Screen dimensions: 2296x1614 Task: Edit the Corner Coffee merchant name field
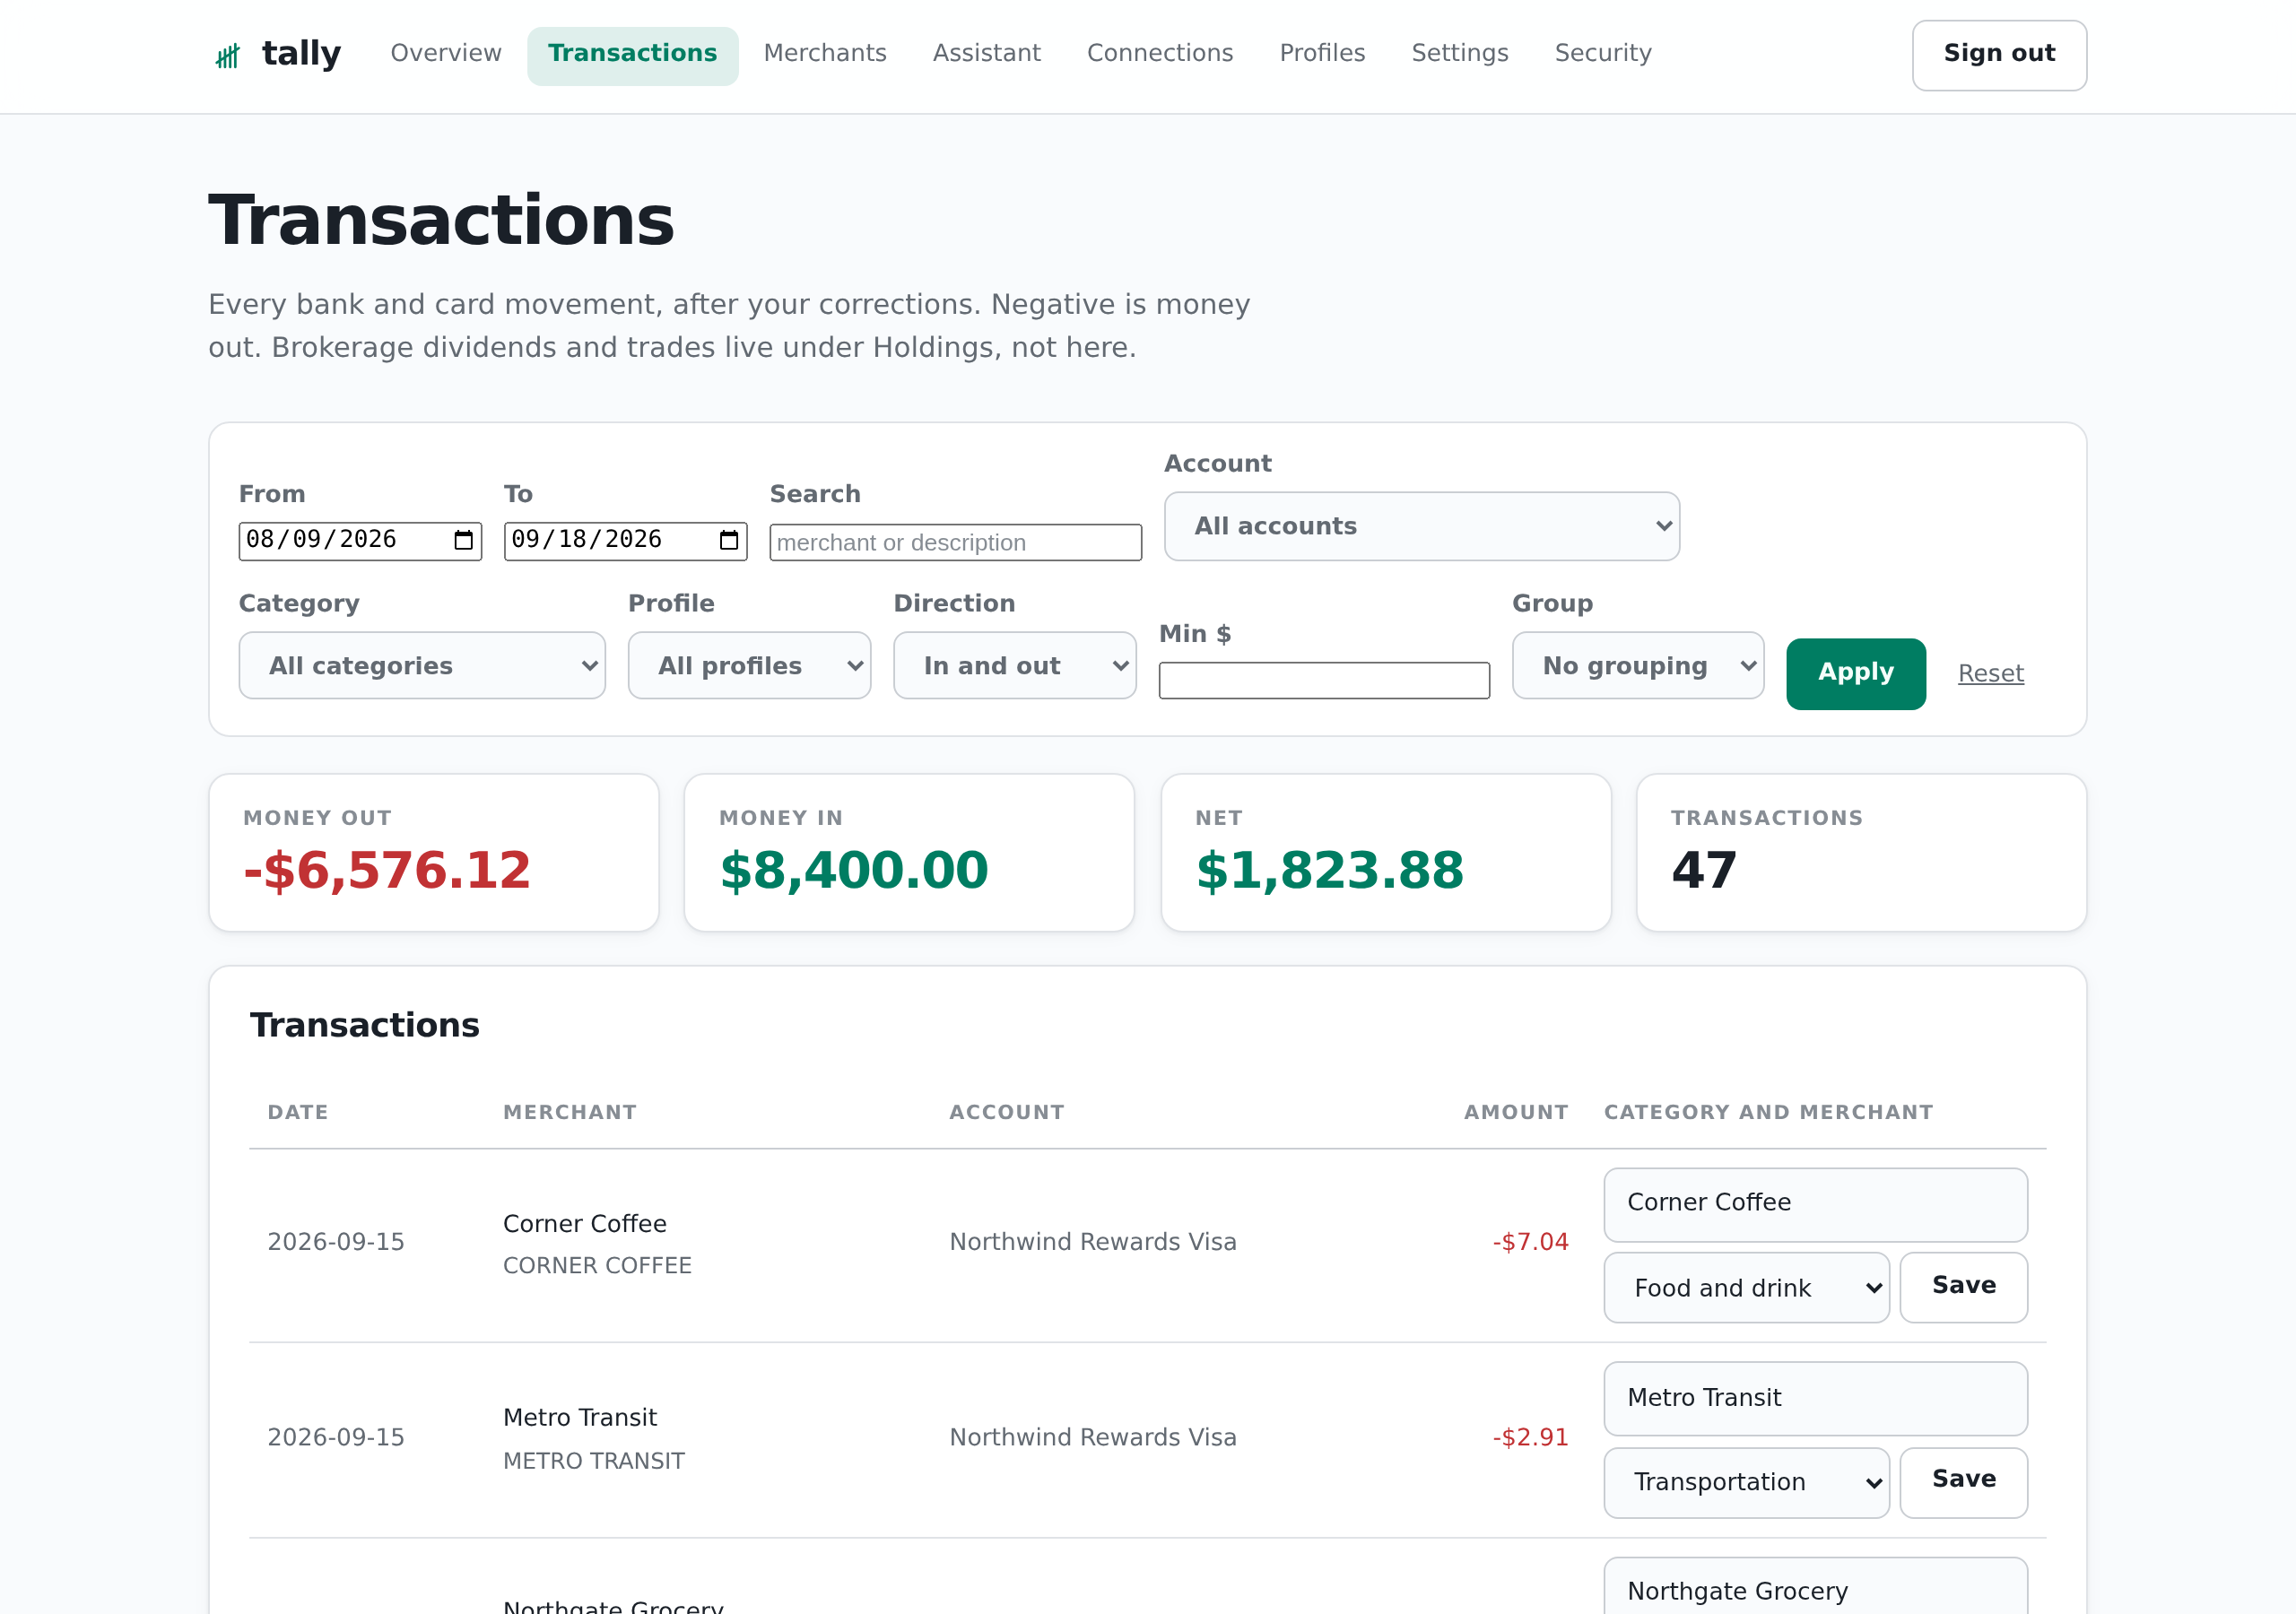coord(1816,1204)
